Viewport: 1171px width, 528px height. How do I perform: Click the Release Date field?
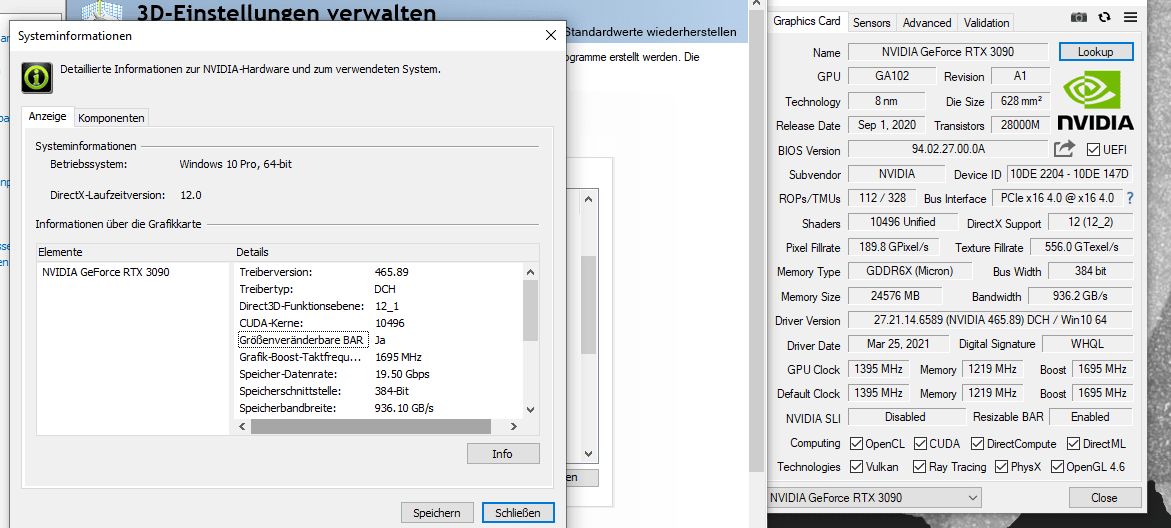point(886,125)
